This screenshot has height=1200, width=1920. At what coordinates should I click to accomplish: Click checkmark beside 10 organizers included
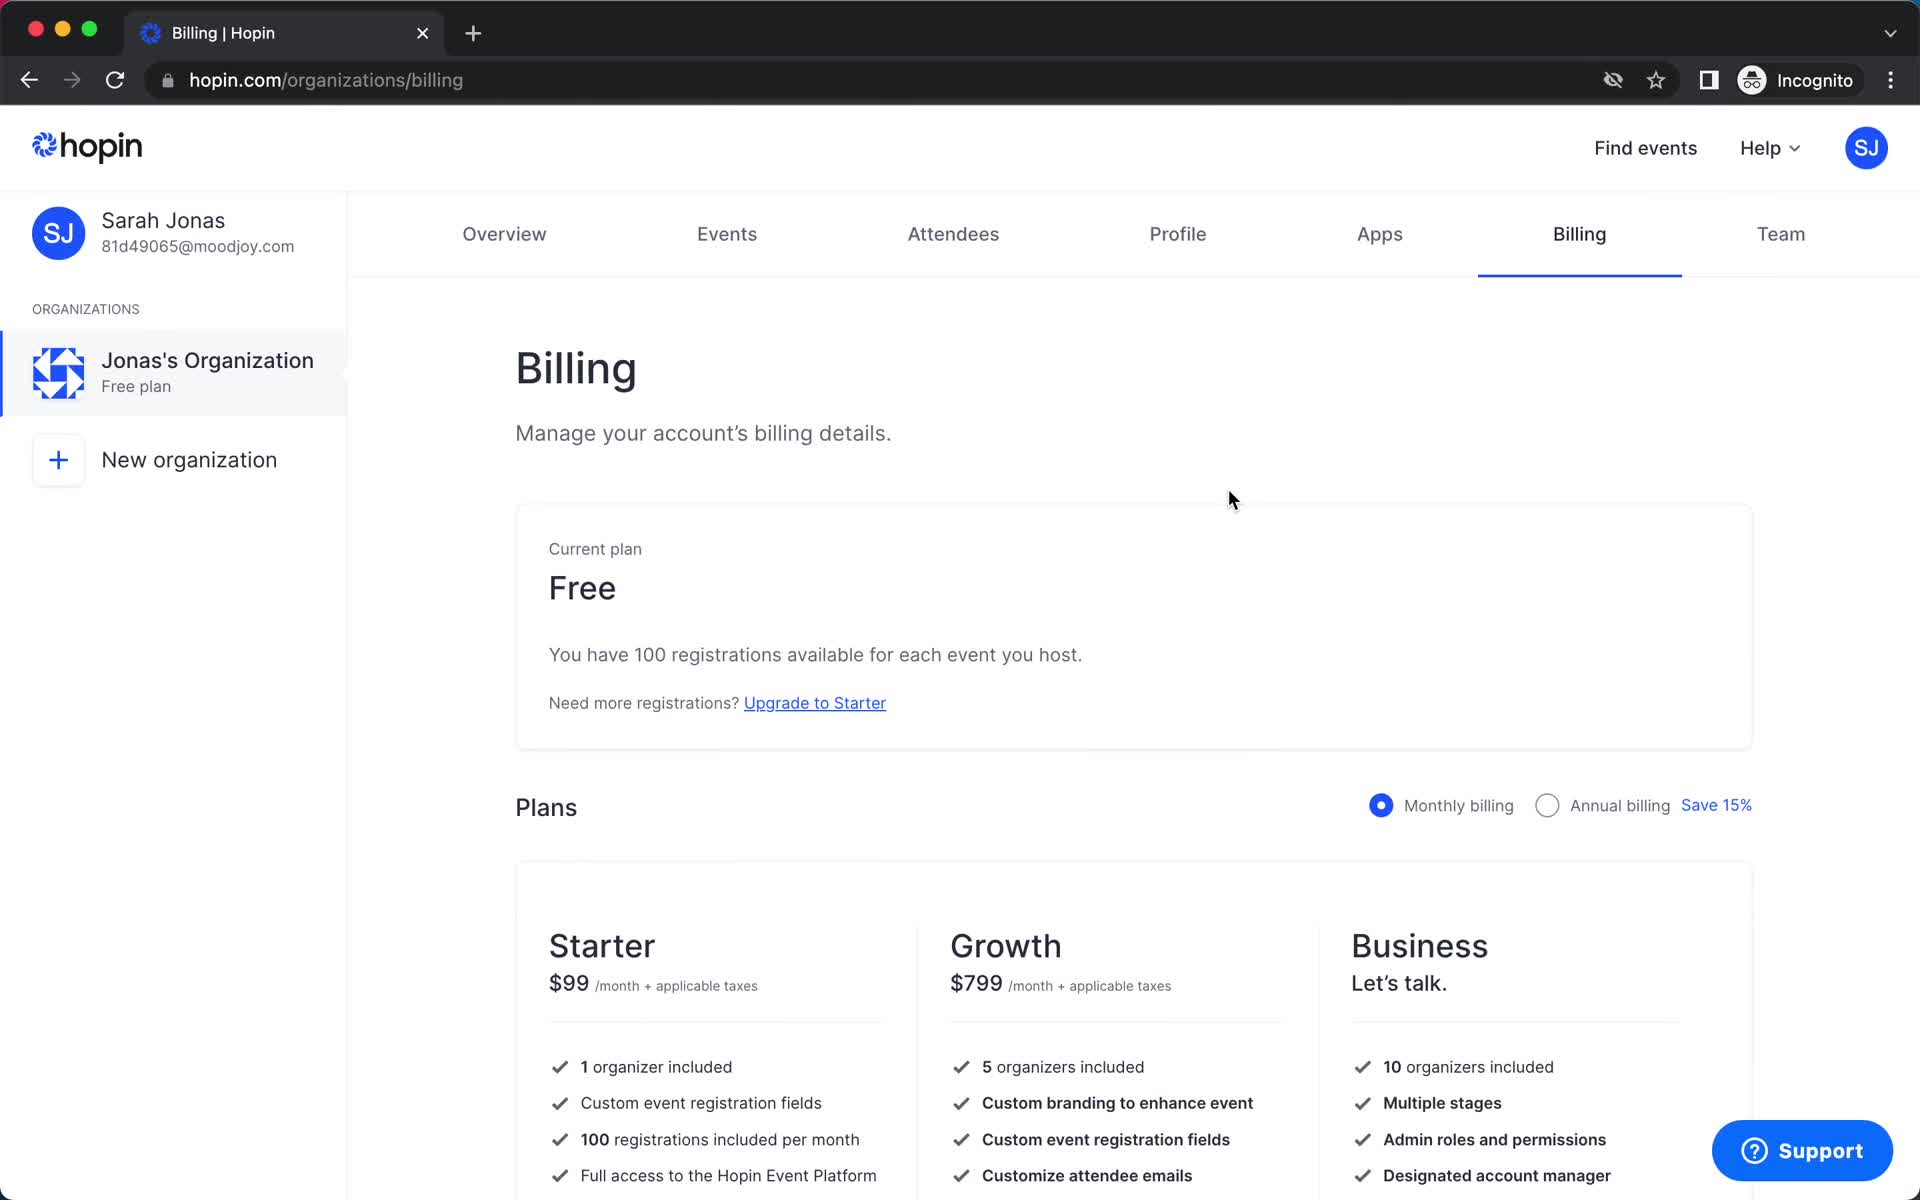tap(1362, 1067)
